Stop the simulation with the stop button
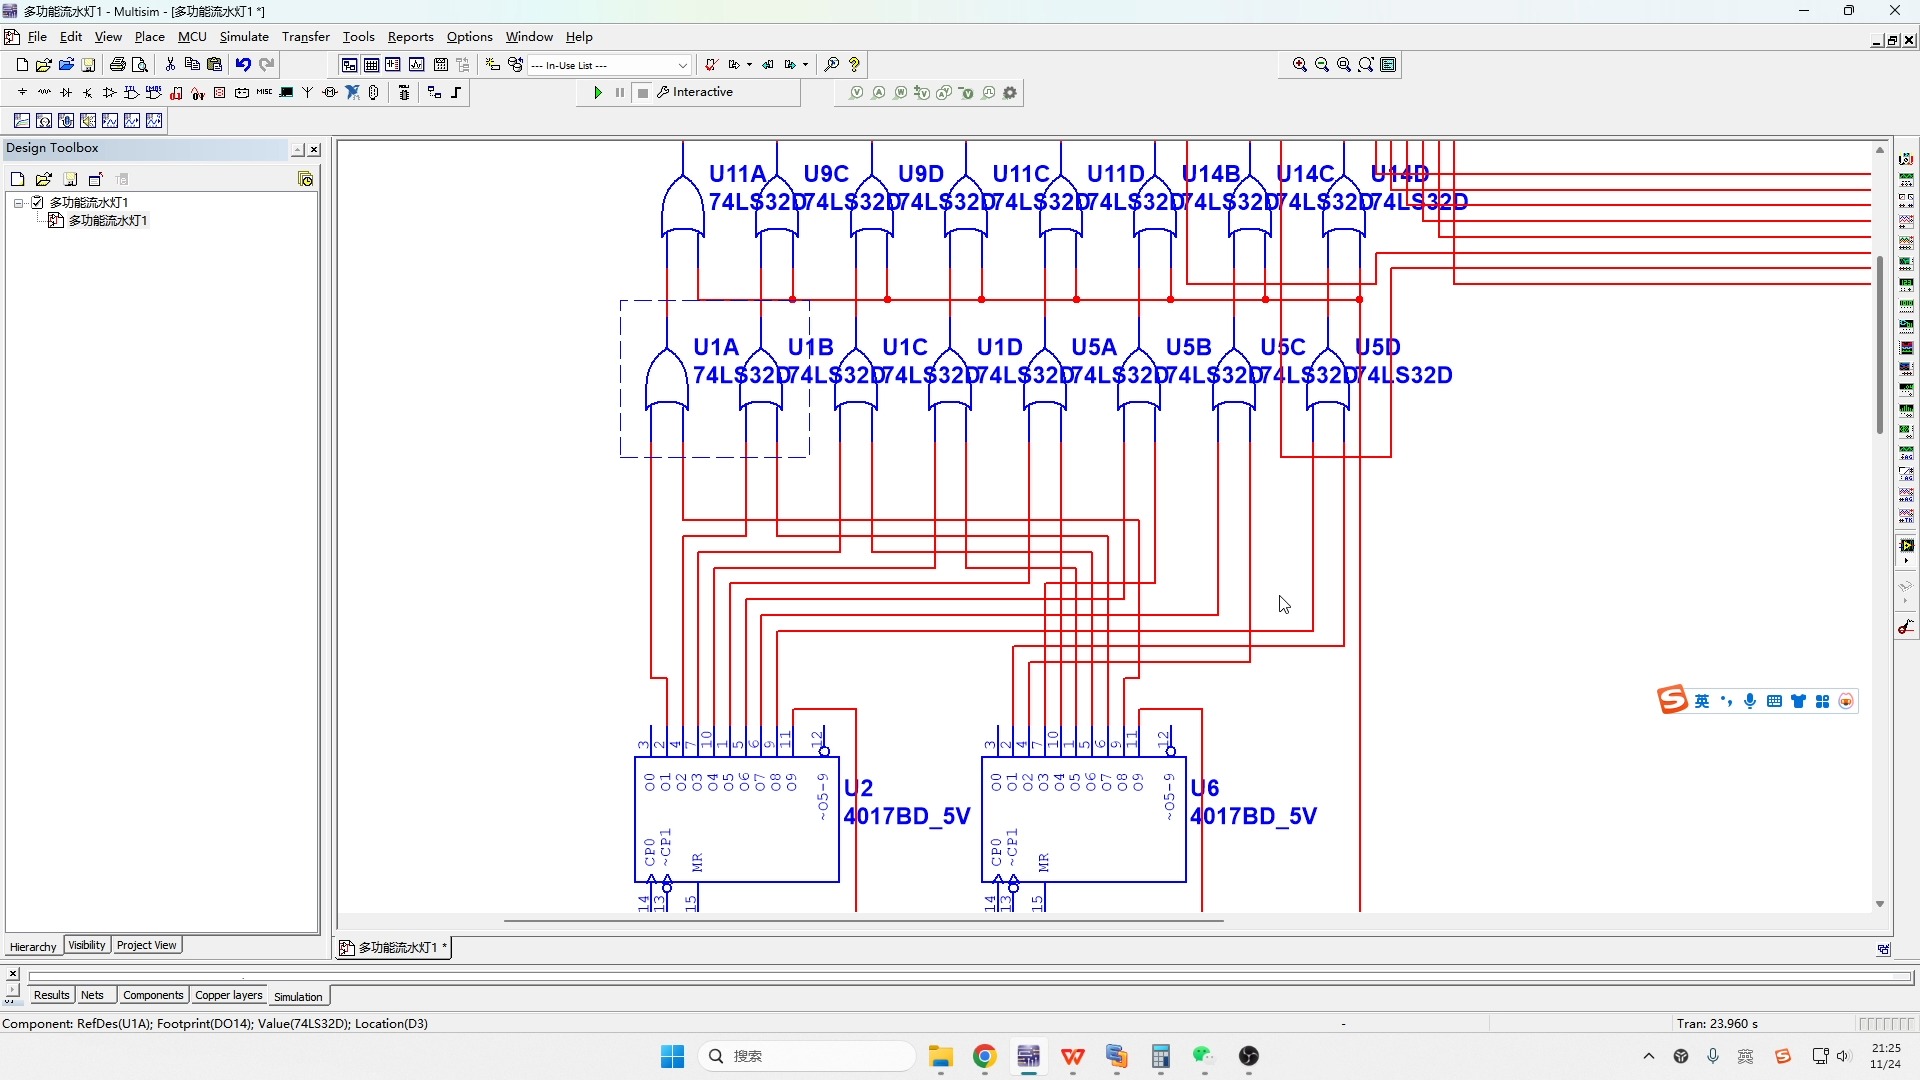1920x1080 pixels. point(643,92)
